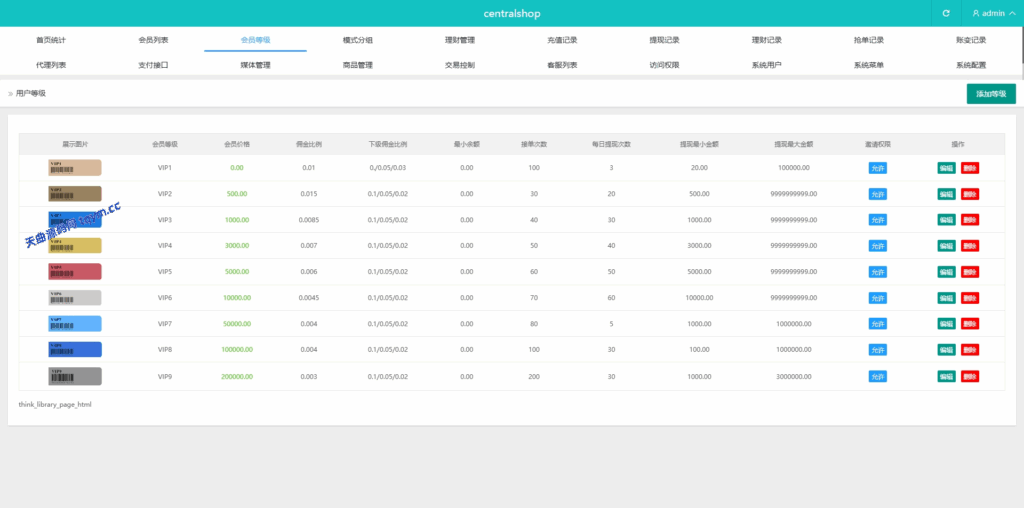The width and height of the screenshot is (1024, 508).
Task: Open the blue VIP8 card image
Action: pyautogui.click(x=75, y=350)
